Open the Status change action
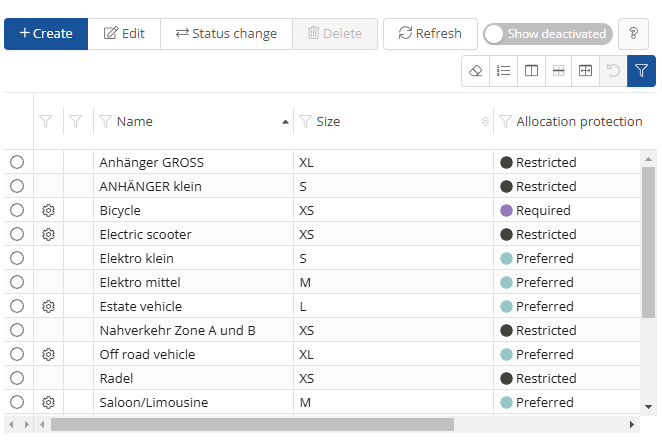The height and width of the screenshot is (444, 662). pos(226,34)
